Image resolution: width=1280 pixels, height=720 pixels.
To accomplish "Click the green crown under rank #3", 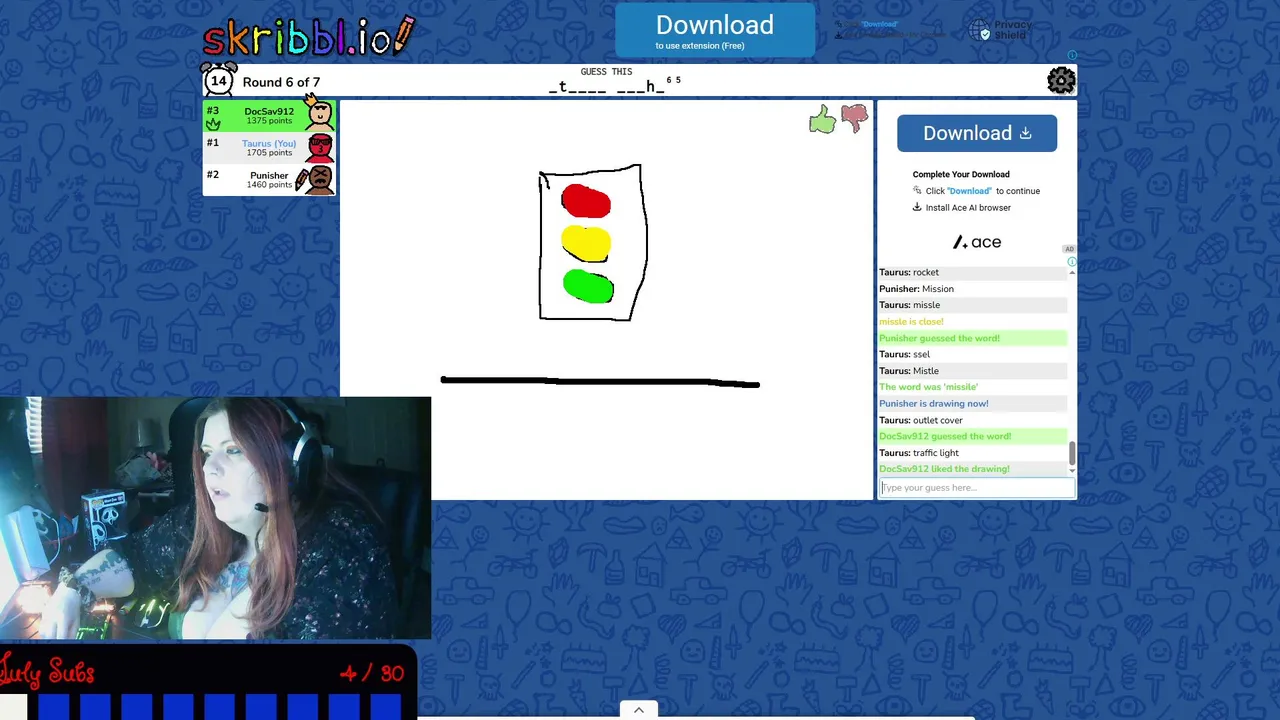I will (x=213, y=124).
